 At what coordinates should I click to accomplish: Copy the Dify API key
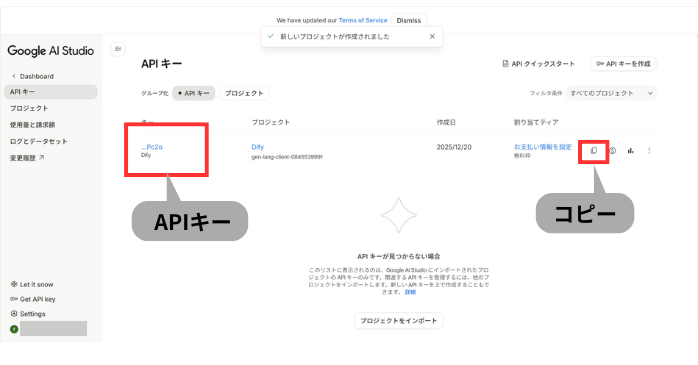click(593, 151)
